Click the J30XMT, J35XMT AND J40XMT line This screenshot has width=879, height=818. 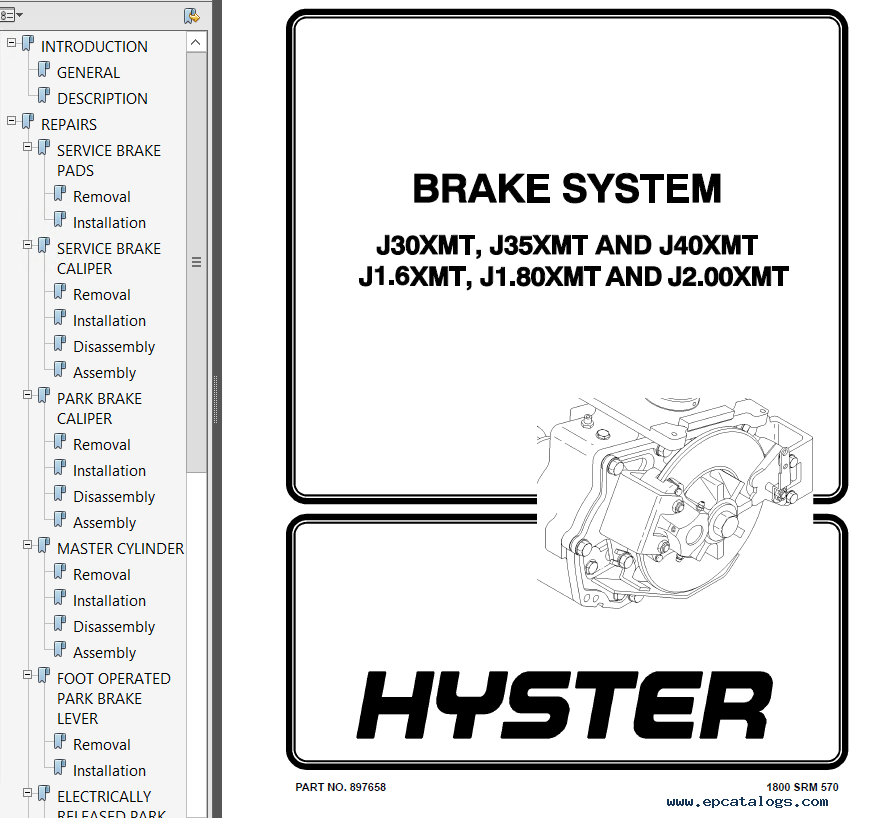(567, 246)
